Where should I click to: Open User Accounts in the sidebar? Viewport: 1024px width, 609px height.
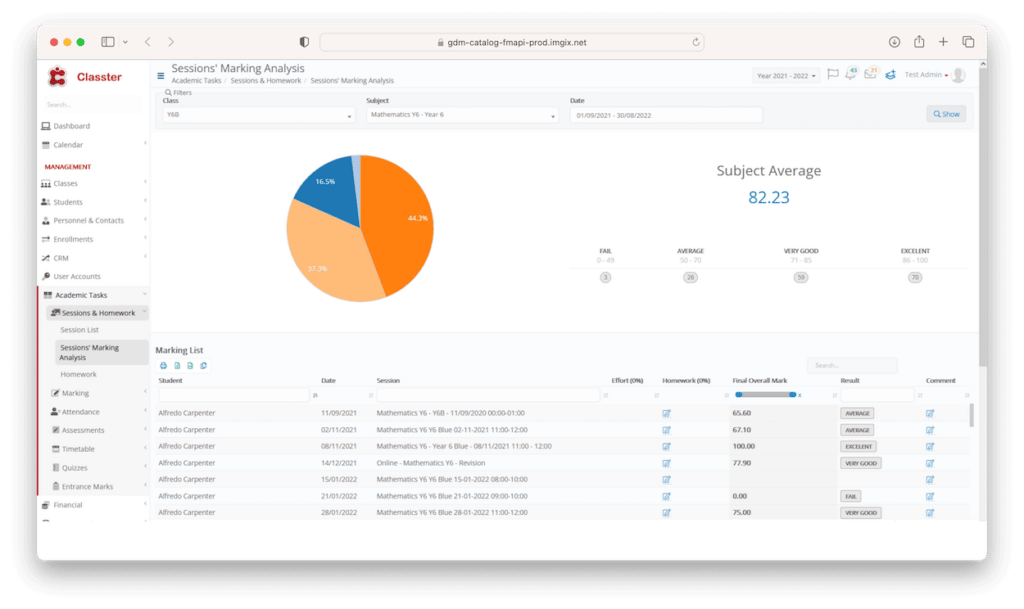76,277
